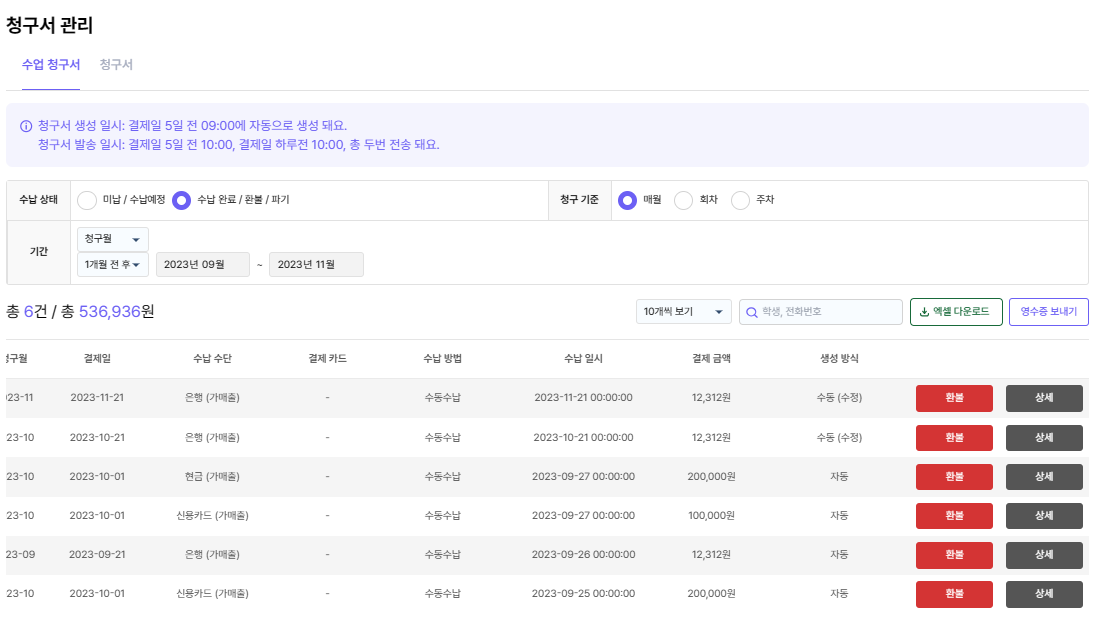Select the 미납 / 수납예정 radio button
This screenshot has width=1103, height=634.
88,200
